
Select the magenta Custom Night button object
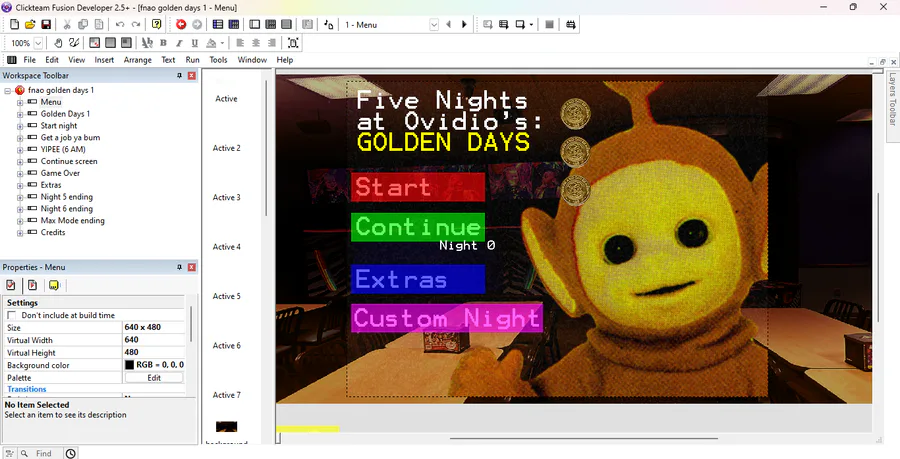point(447,318)
